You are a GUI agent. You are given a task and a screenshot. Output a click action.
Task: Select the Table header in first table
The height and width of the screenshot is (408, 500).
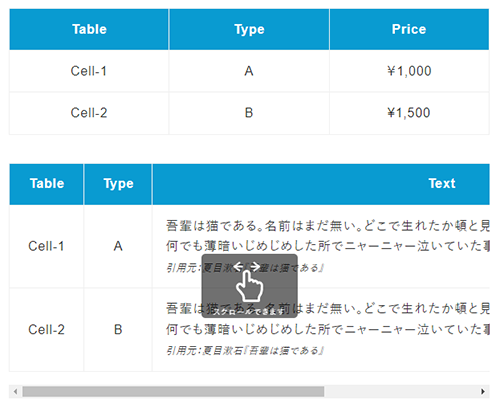[89, 29]
